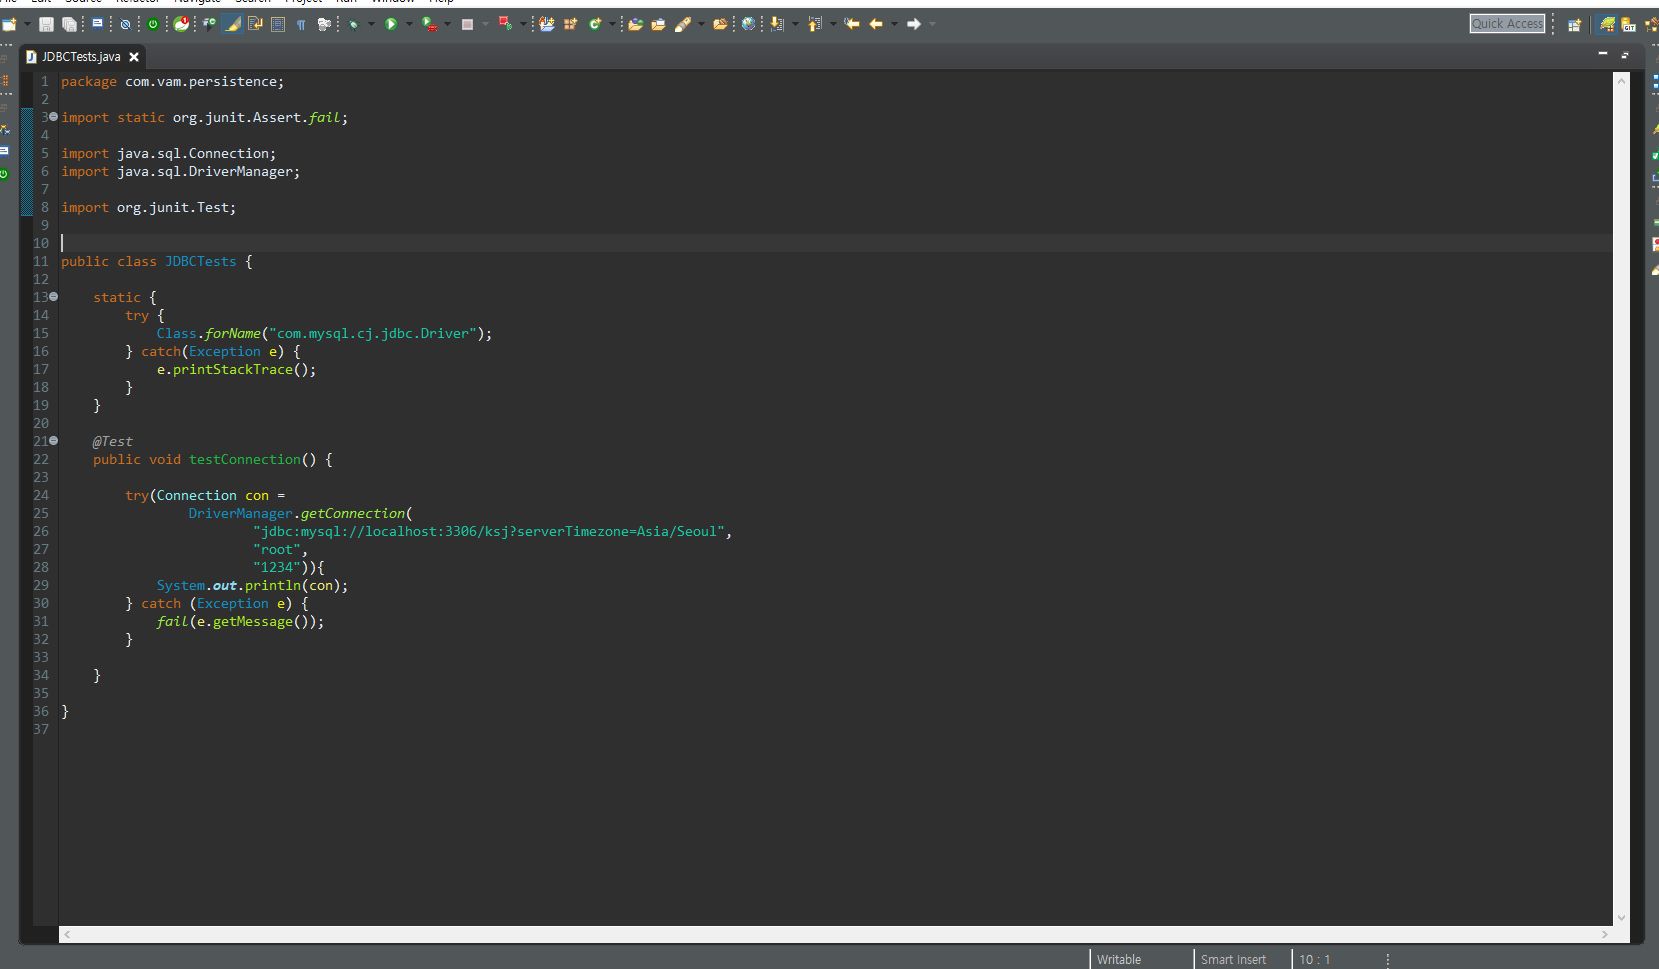Image resolution: width=1659 pixels, height=969 pixels.
Task: Click the Previous Annotation up-arrow icon
Action: [814, 24]
